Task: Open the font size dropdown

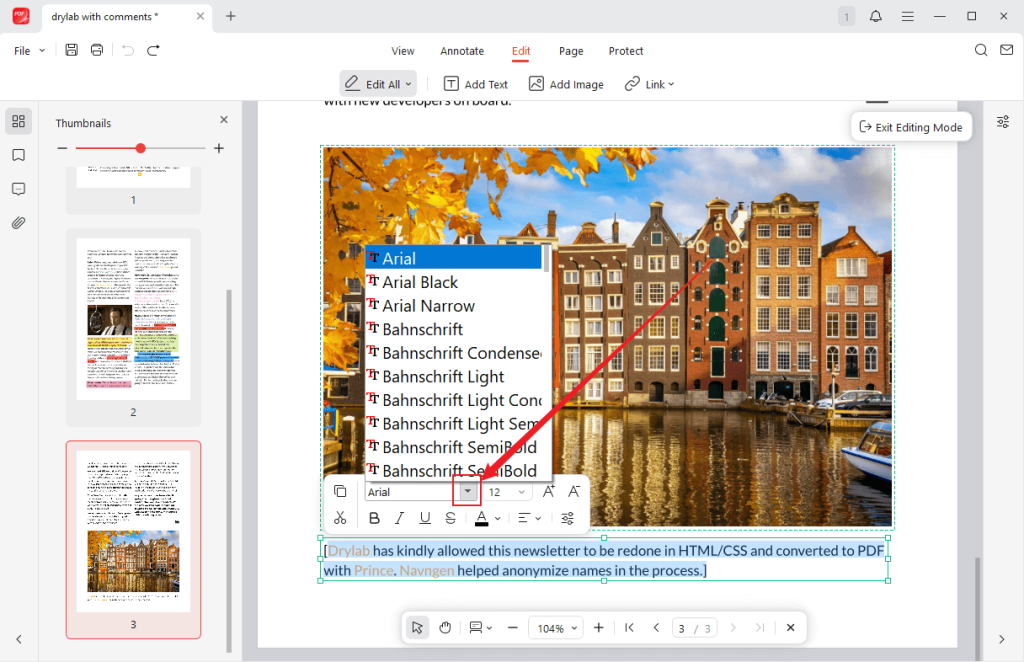Action: click(x=519, y=491)
